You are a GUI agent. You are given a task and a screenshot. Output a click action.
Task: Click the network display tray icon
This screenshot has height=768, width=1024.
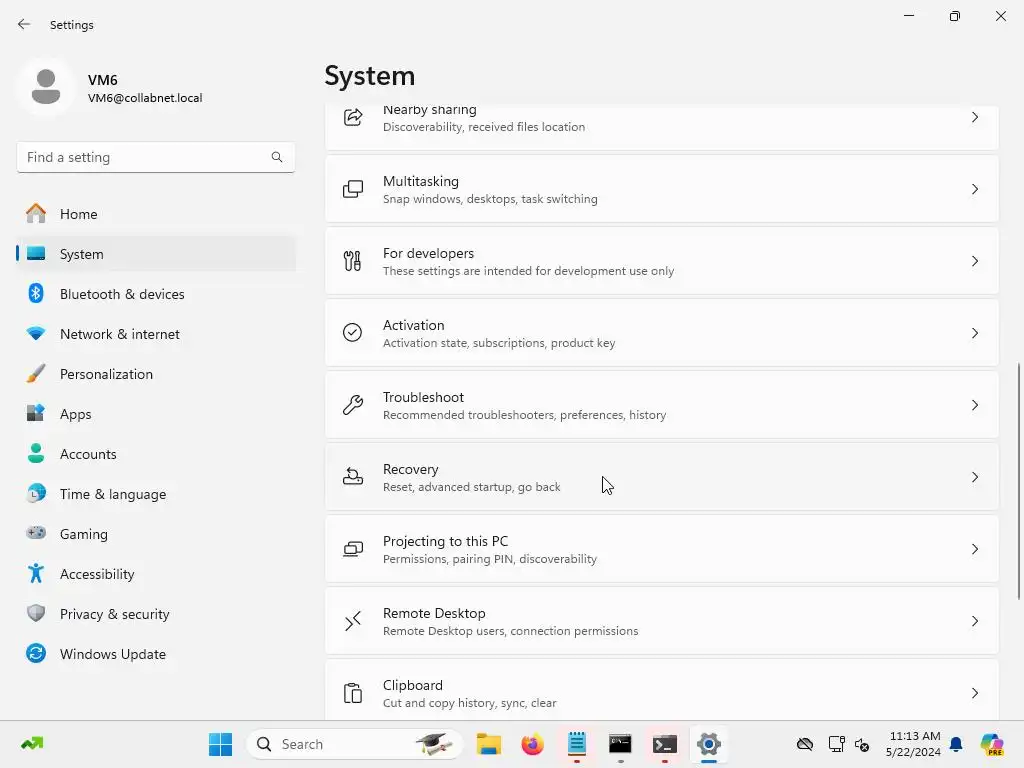[x=836, y=744]
